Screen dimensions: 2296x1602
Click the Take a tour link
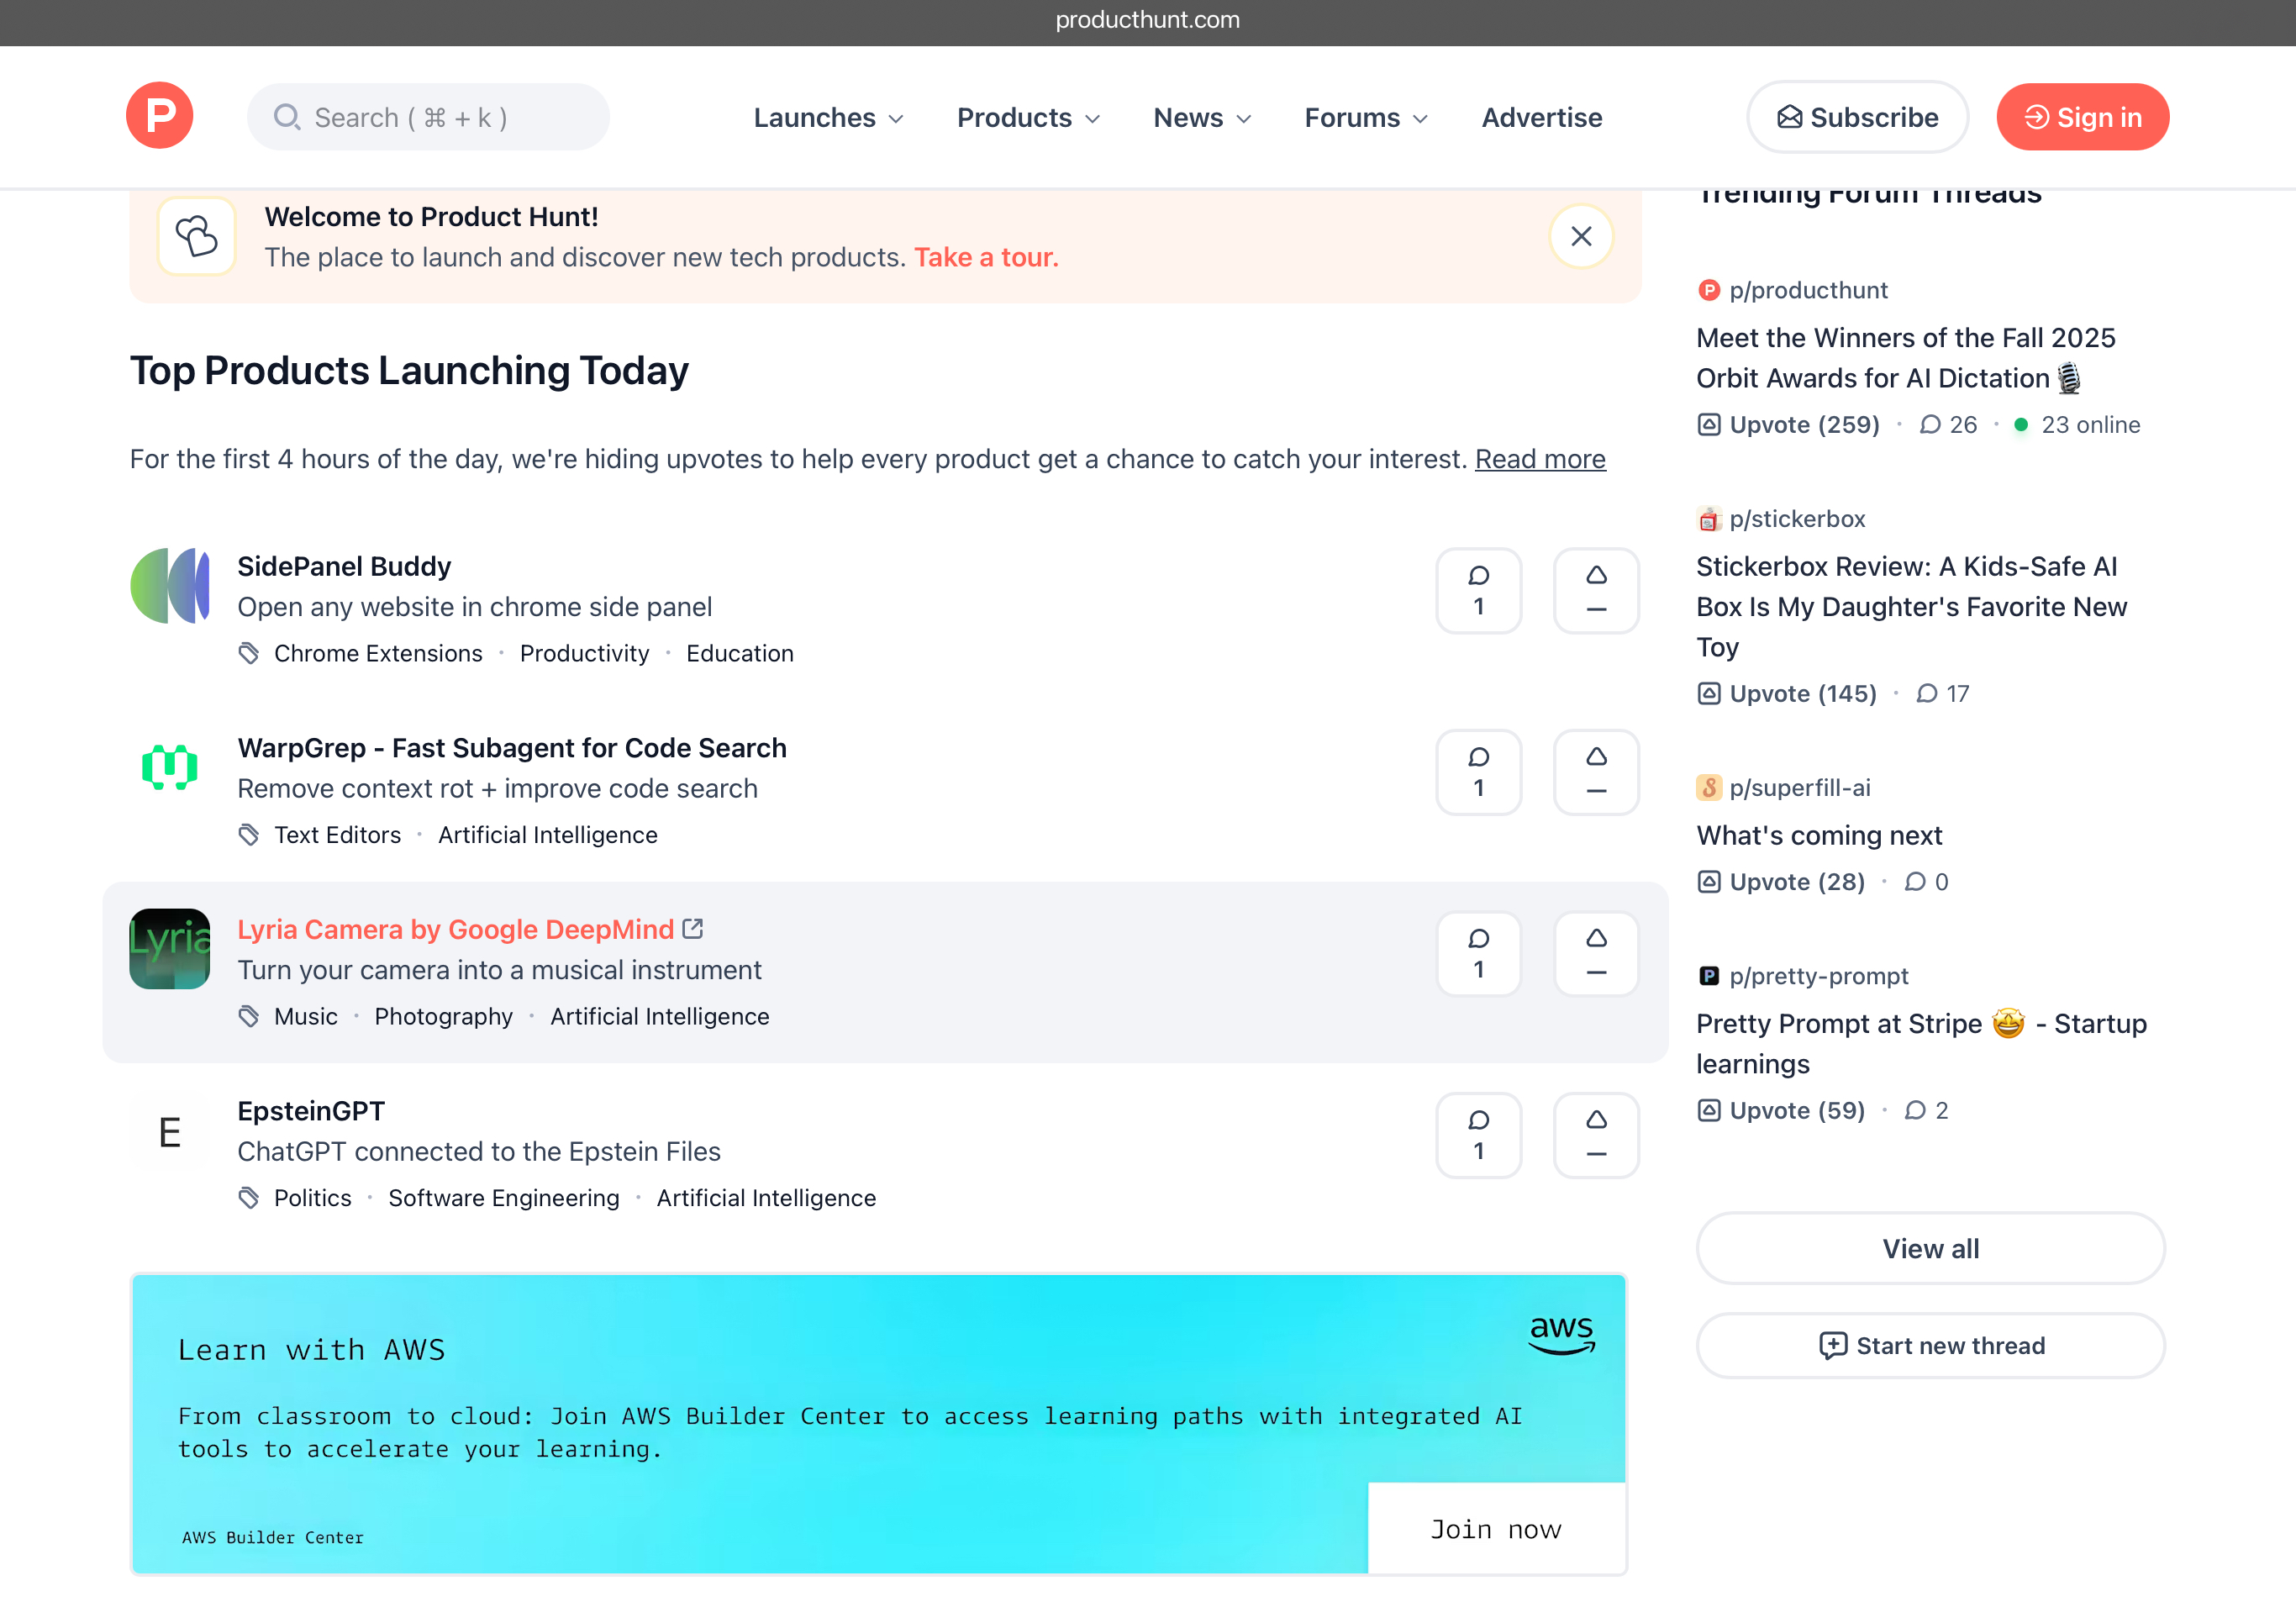click(985, 258)
